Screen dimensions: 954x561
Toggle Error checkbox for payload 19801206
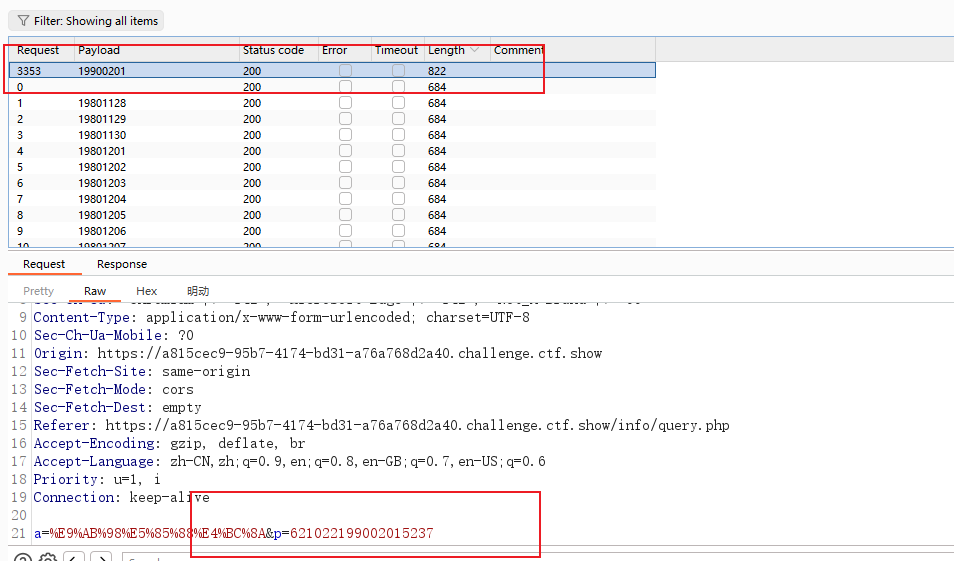point(346,231)
